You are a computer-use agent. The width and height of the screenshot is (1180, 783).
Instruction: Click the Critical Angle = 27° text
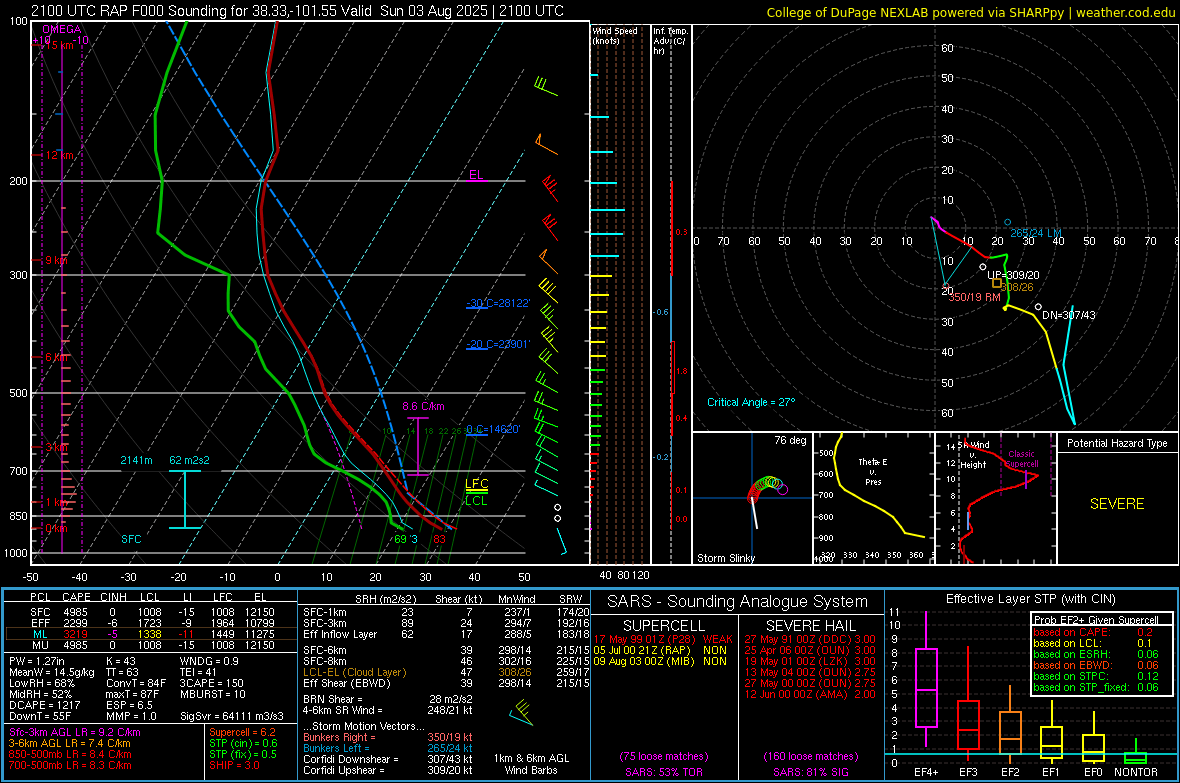(x=751, y=402)
